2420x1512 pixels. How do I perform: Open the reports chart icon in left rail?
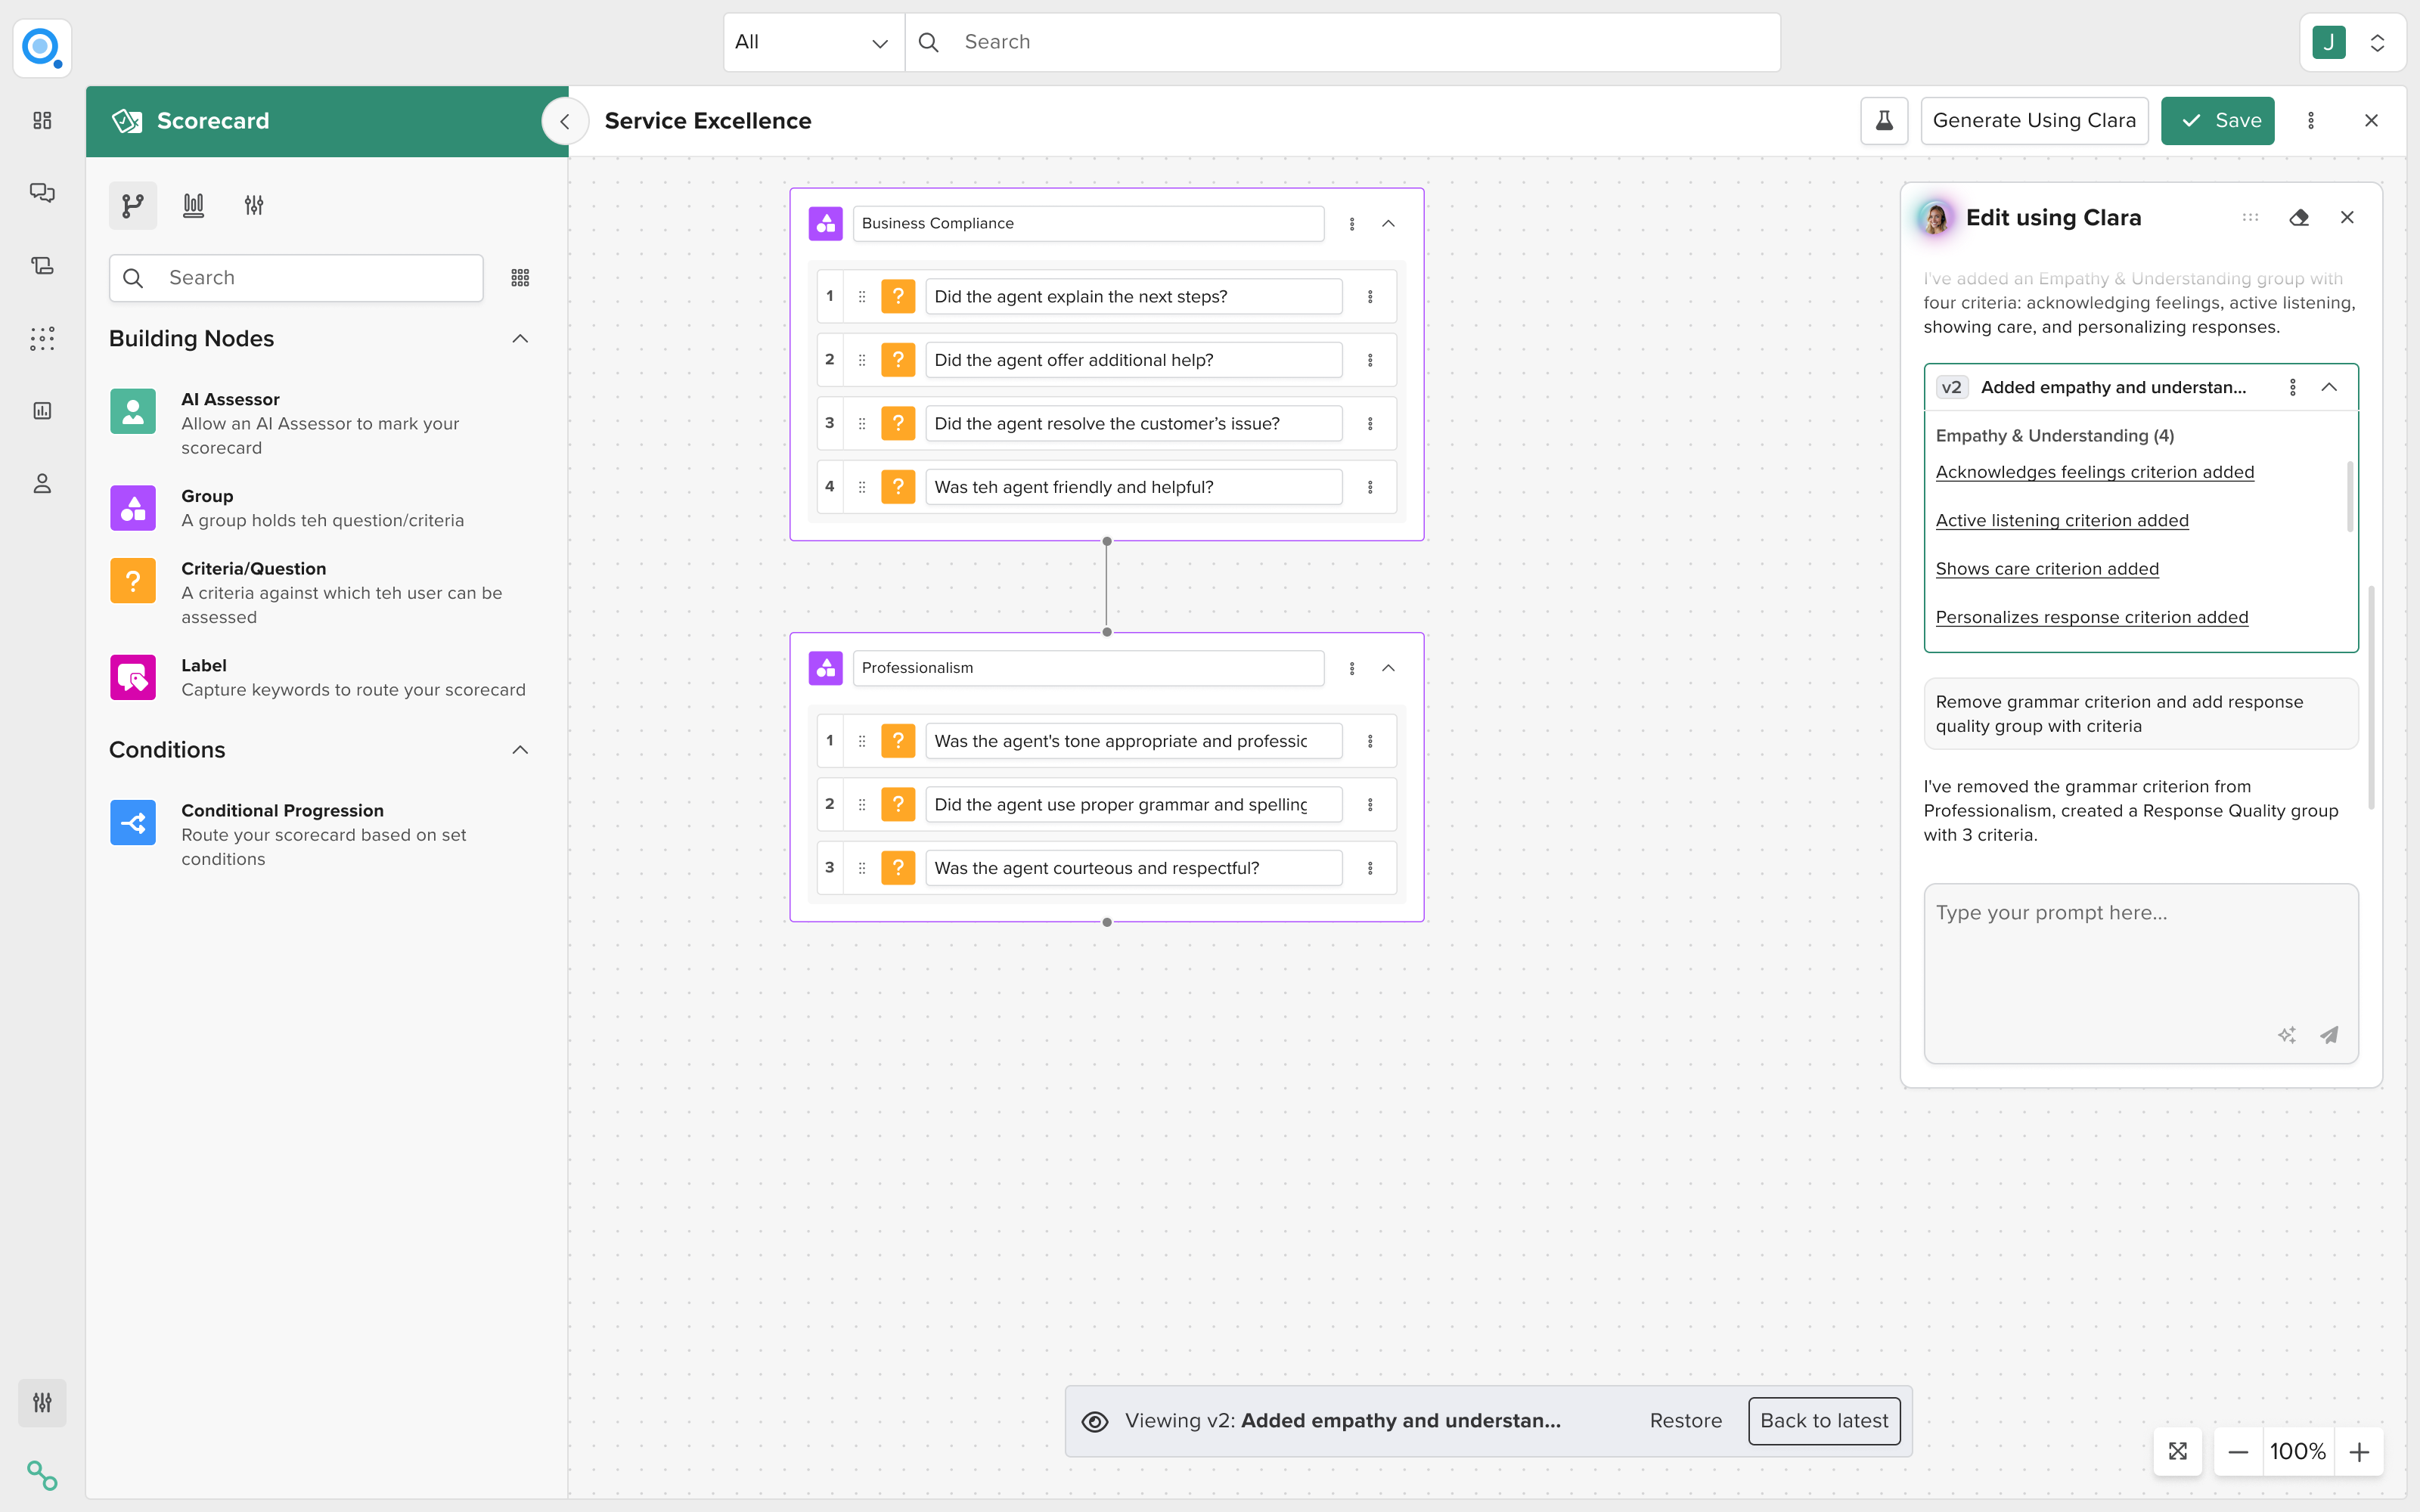(42, 411)
